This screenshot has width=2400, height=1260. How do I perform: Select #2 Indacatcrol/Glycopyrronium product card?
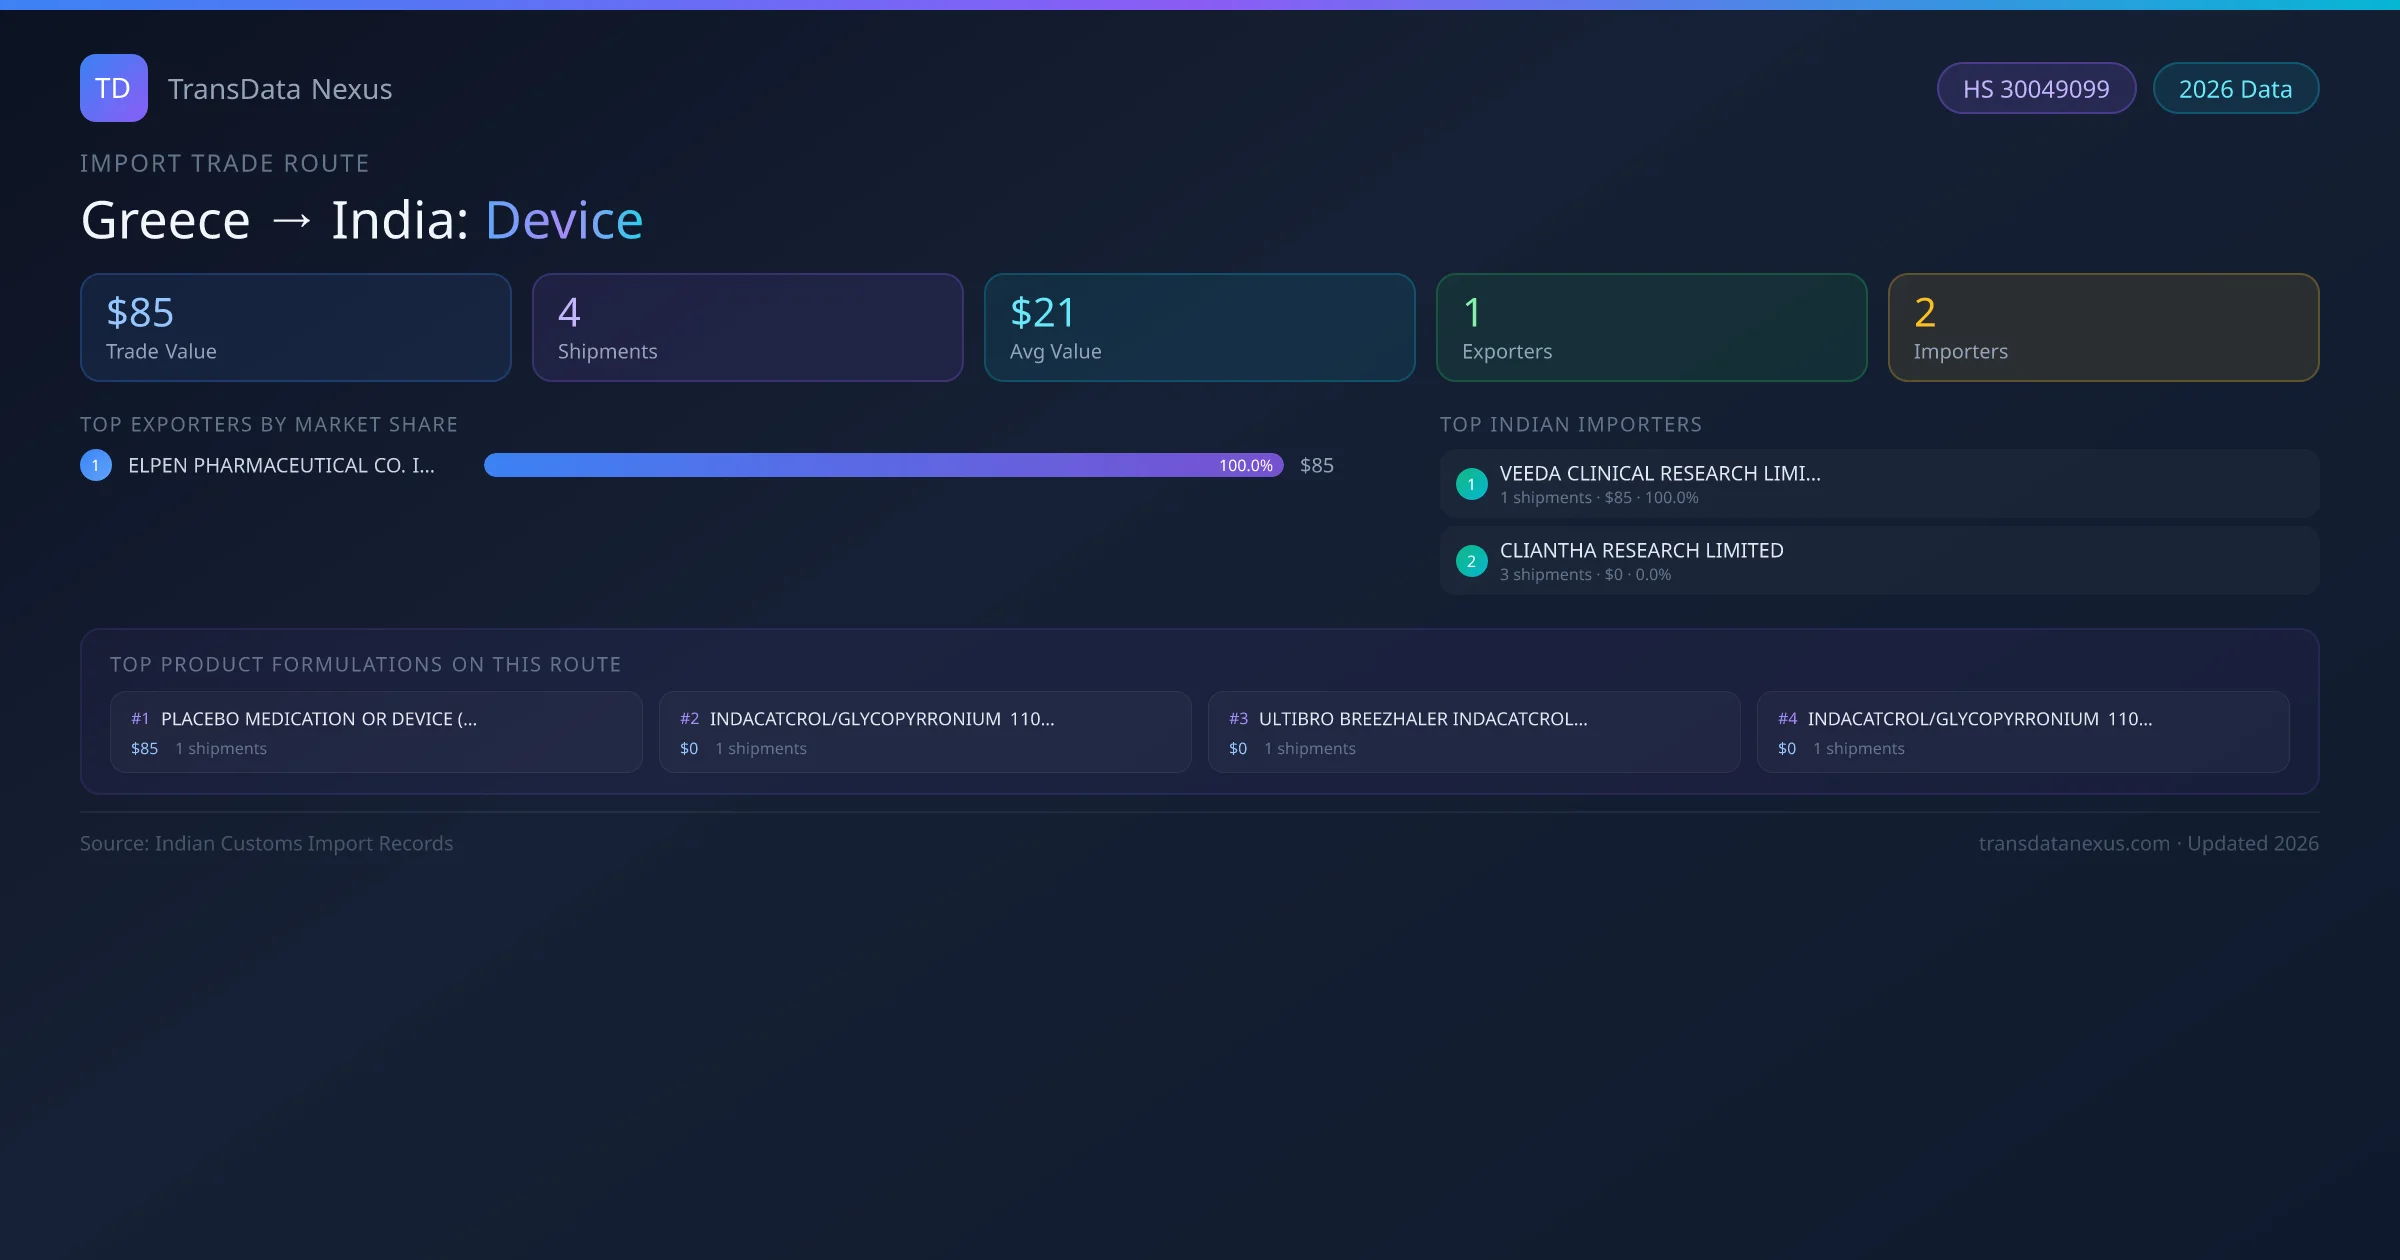[x=925, y=732]
